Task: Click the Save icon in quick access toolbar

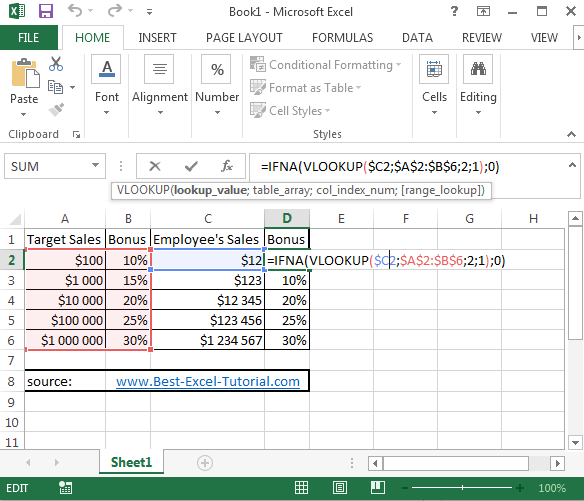Action: point(46,11)
